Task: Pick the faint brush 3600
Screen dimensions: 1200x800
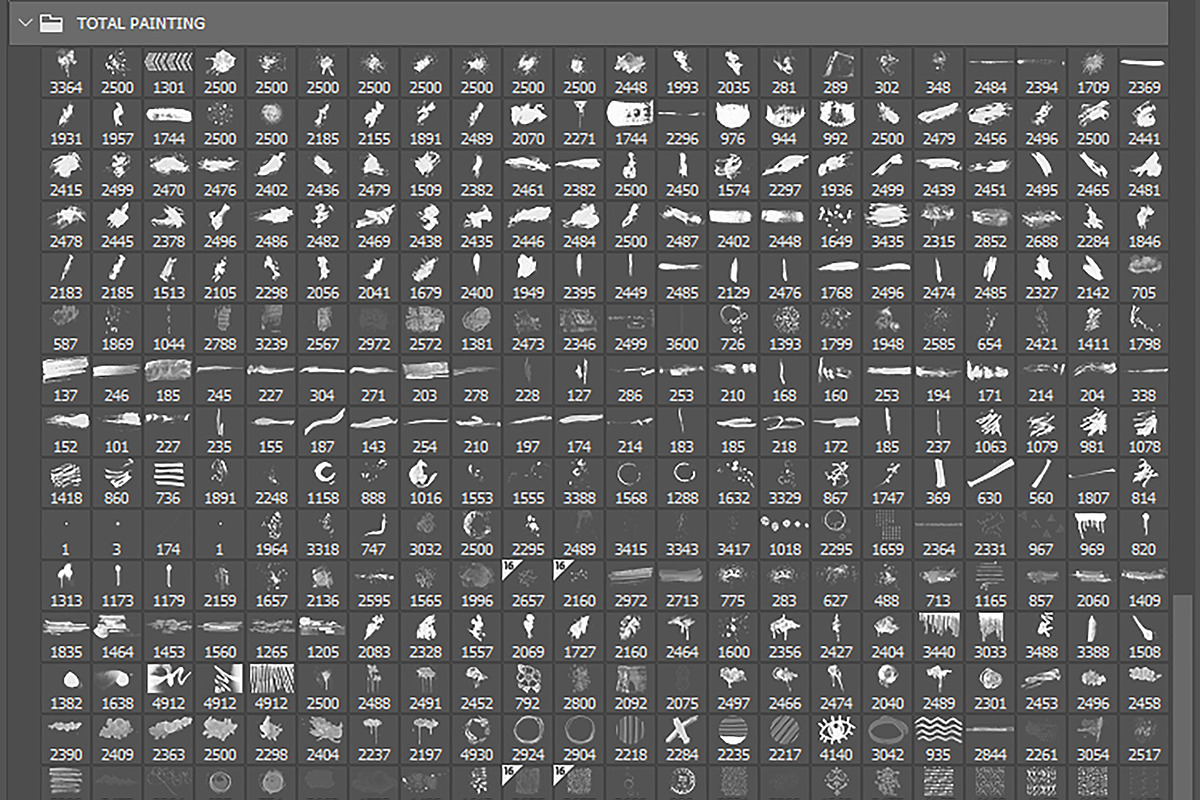Action: [682, 329]
